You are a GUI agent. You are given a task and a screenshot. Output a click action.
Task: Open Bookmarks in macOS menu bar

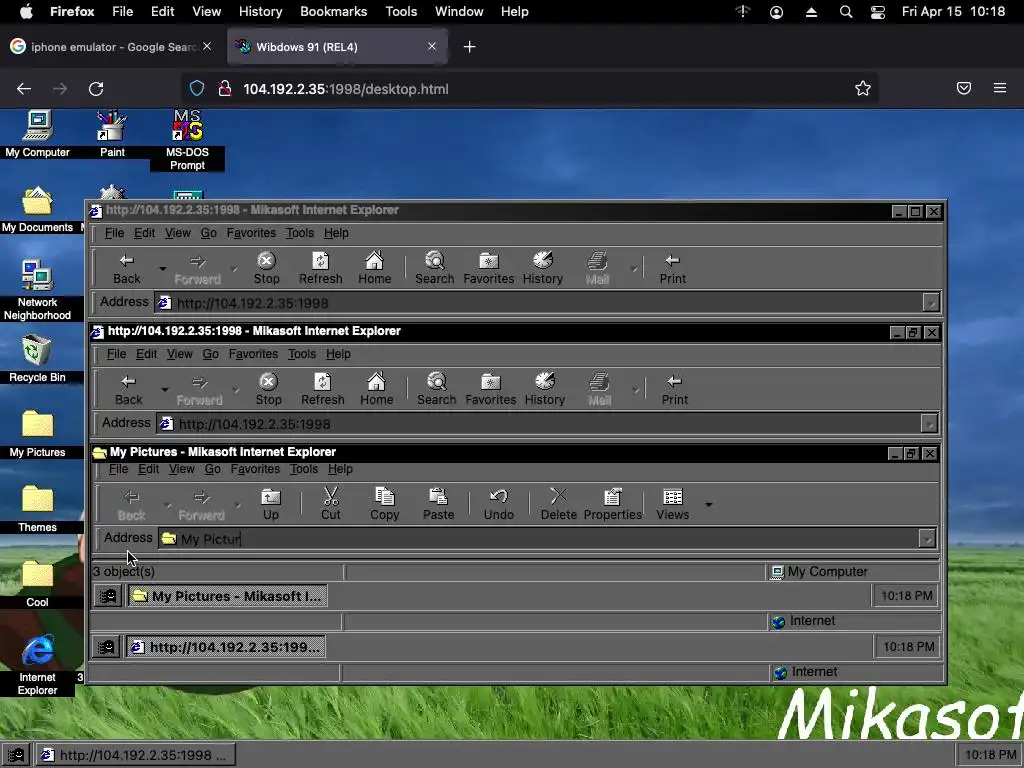pyautogui.click(x=333, y=12)
